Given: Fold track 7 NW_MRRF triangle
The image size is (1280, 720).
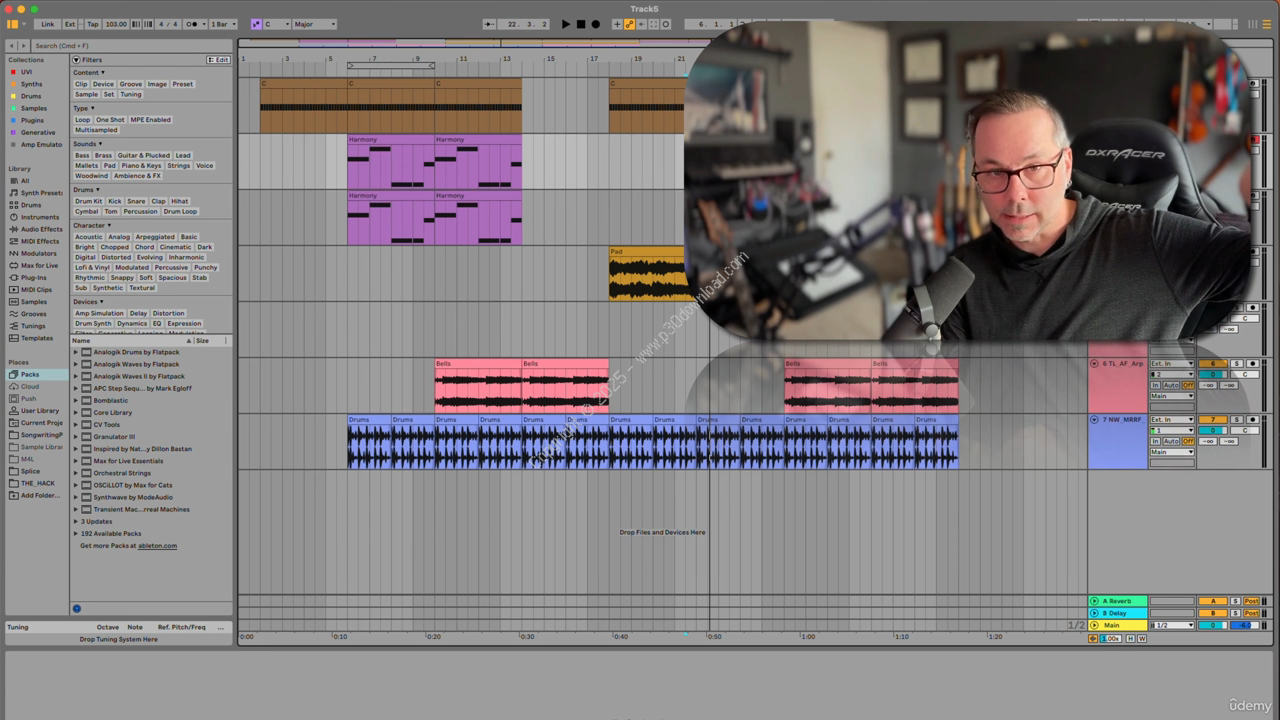Looking at the screenshot, I should 1094,420.
